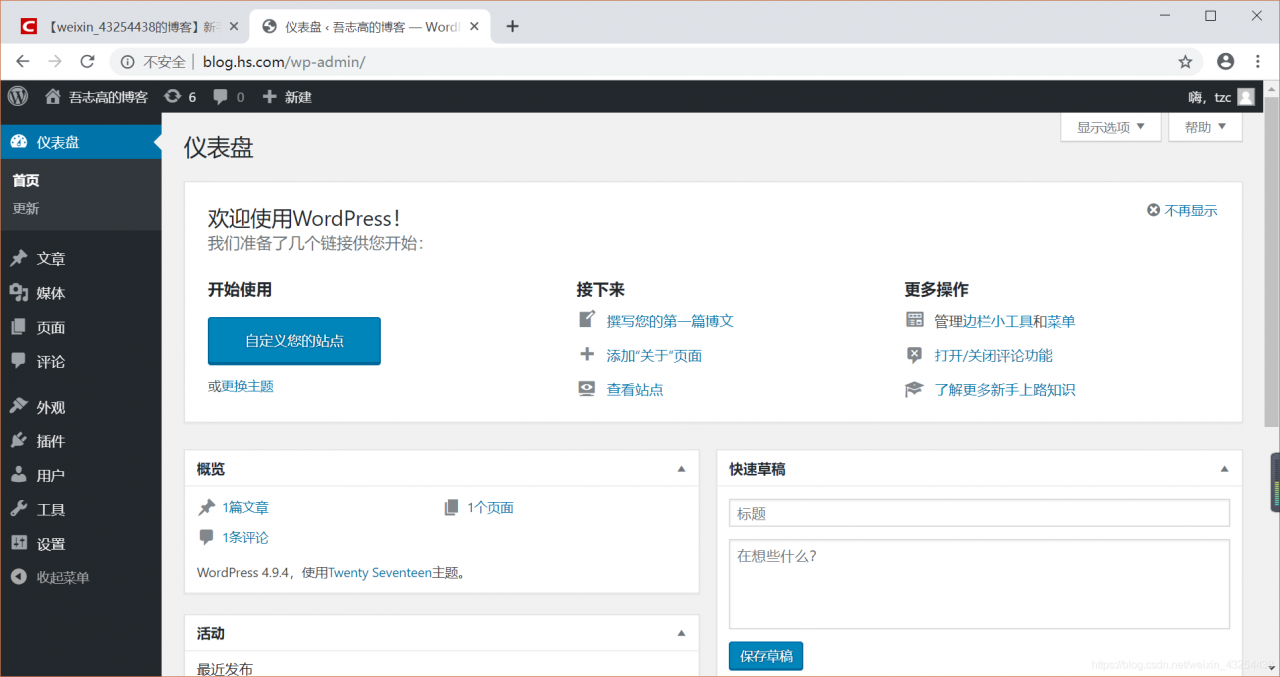Click the 在想些什么 draft content box

tap(979, 584)
